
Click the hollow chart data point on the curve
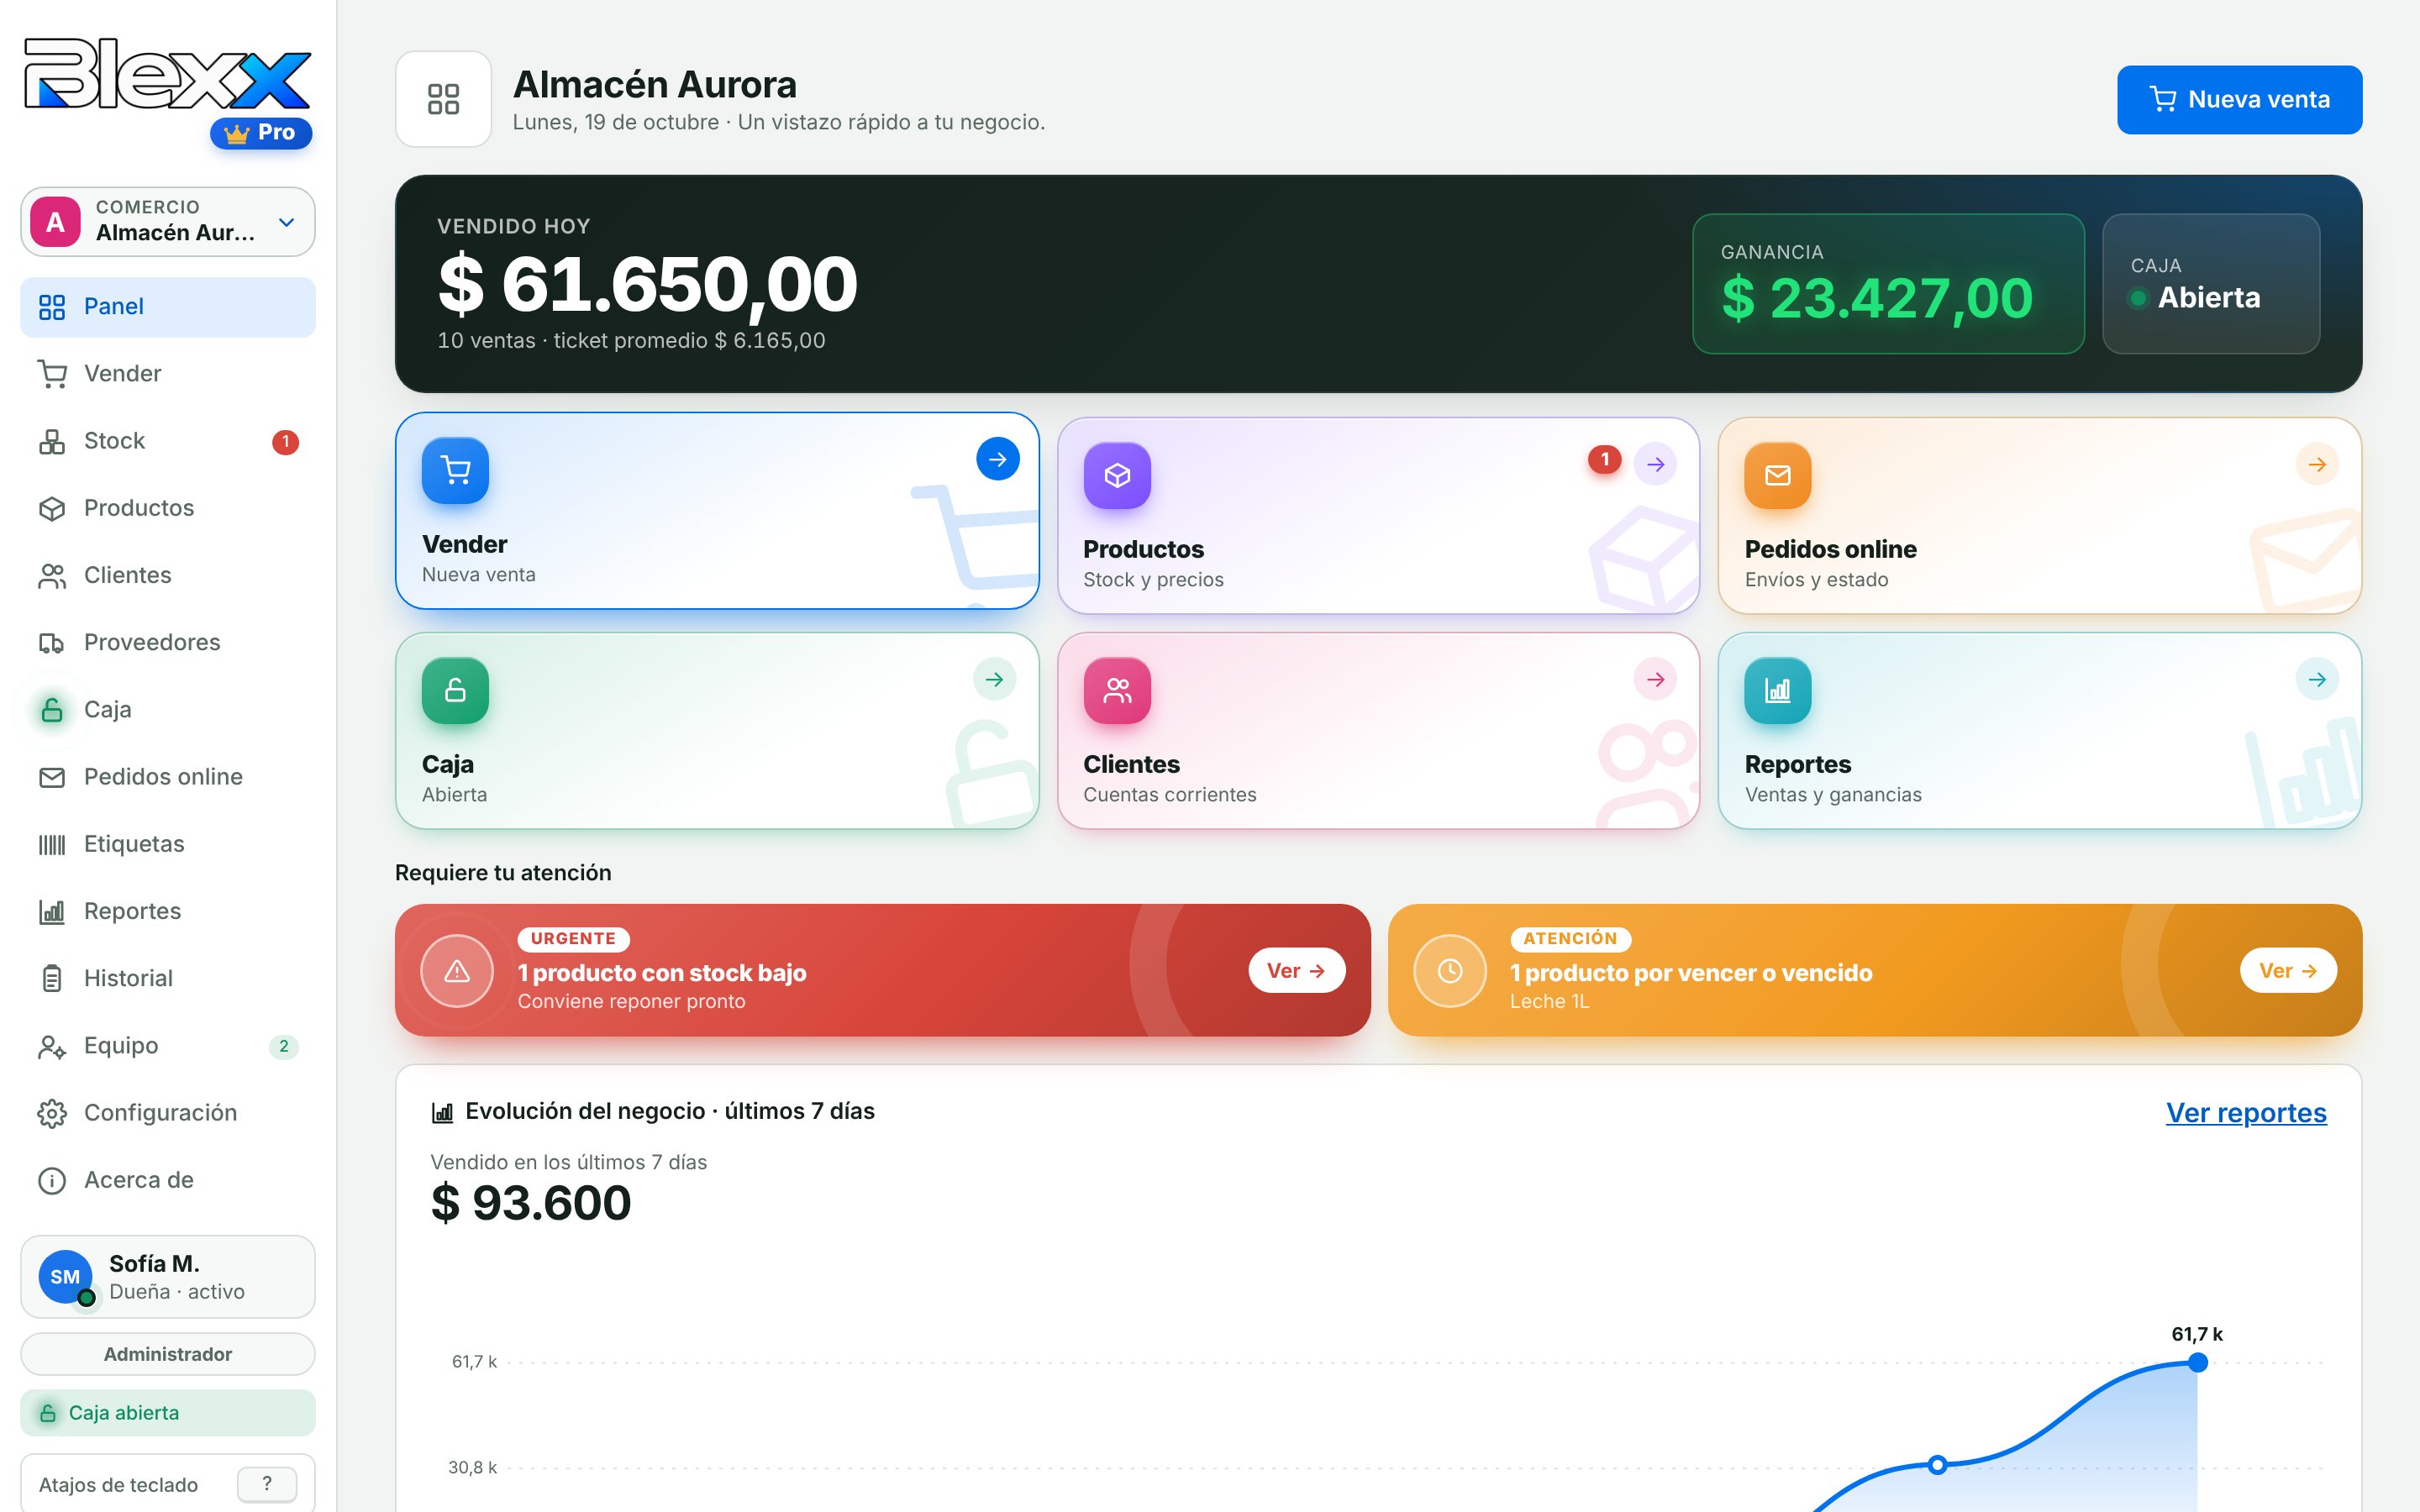click(1937, 1465)
